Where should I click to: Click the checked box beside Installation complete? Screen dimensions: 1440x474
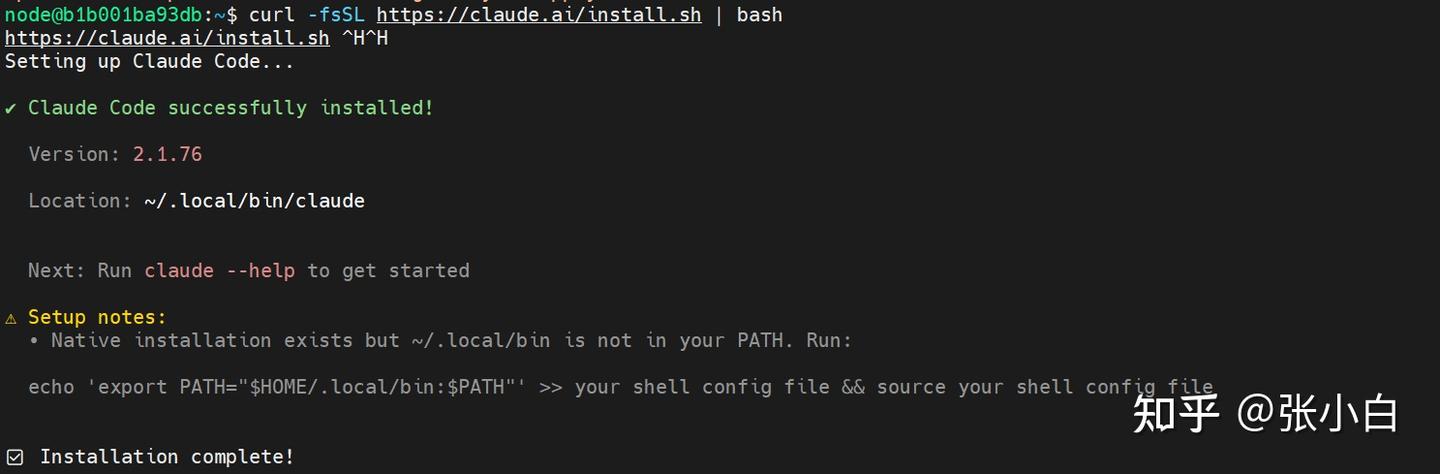15,457
